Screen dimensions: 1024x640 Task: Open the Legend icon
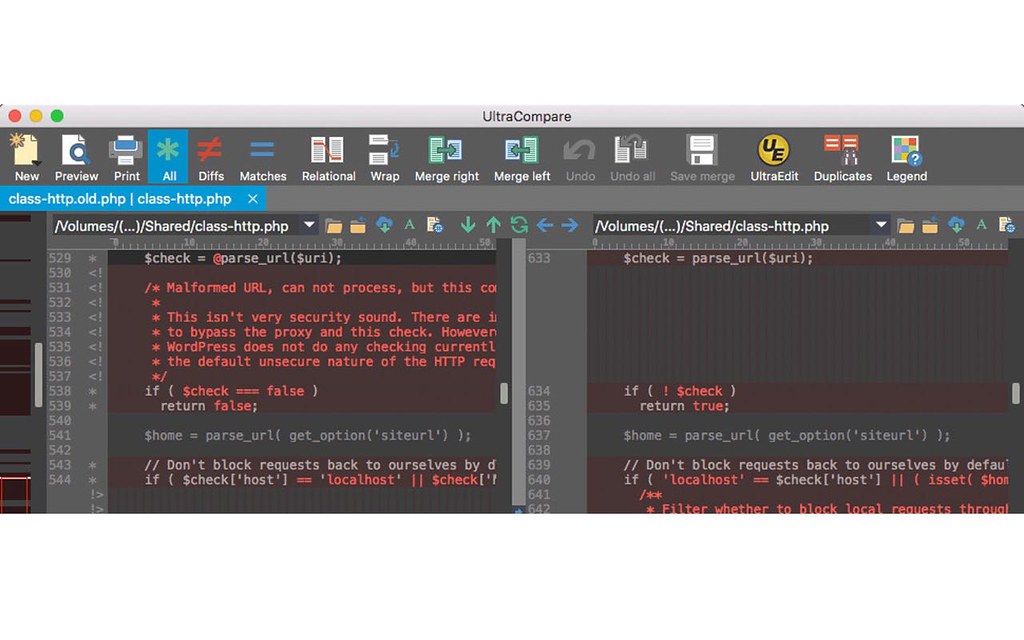tap(906, 157)
